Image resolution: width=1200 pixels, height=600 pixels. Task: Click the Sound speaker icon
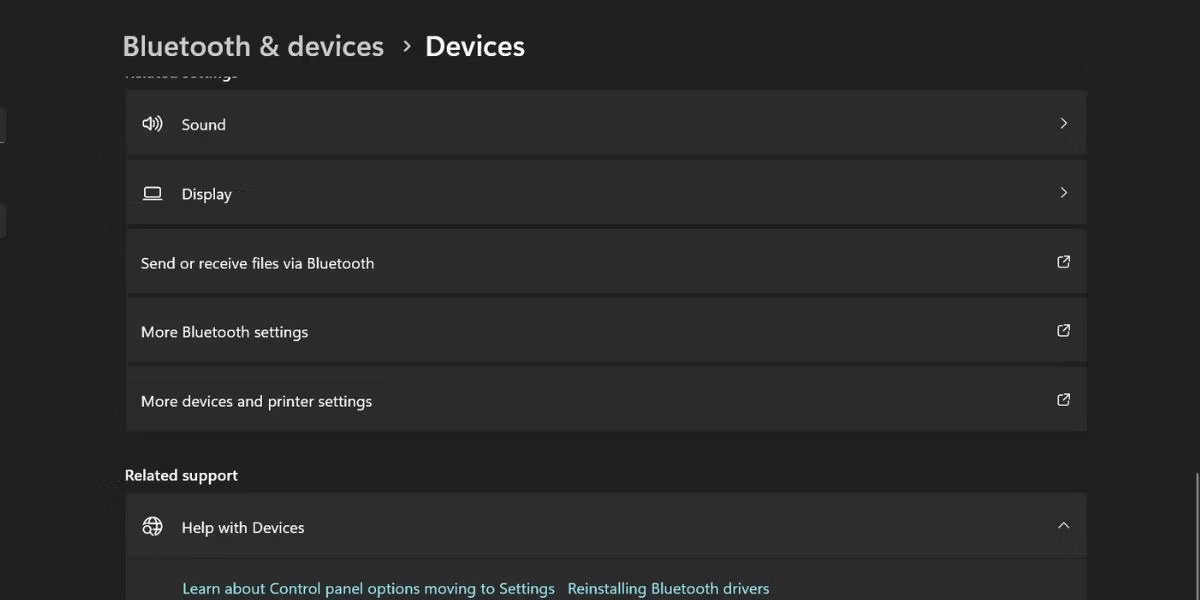click(152, 124)
